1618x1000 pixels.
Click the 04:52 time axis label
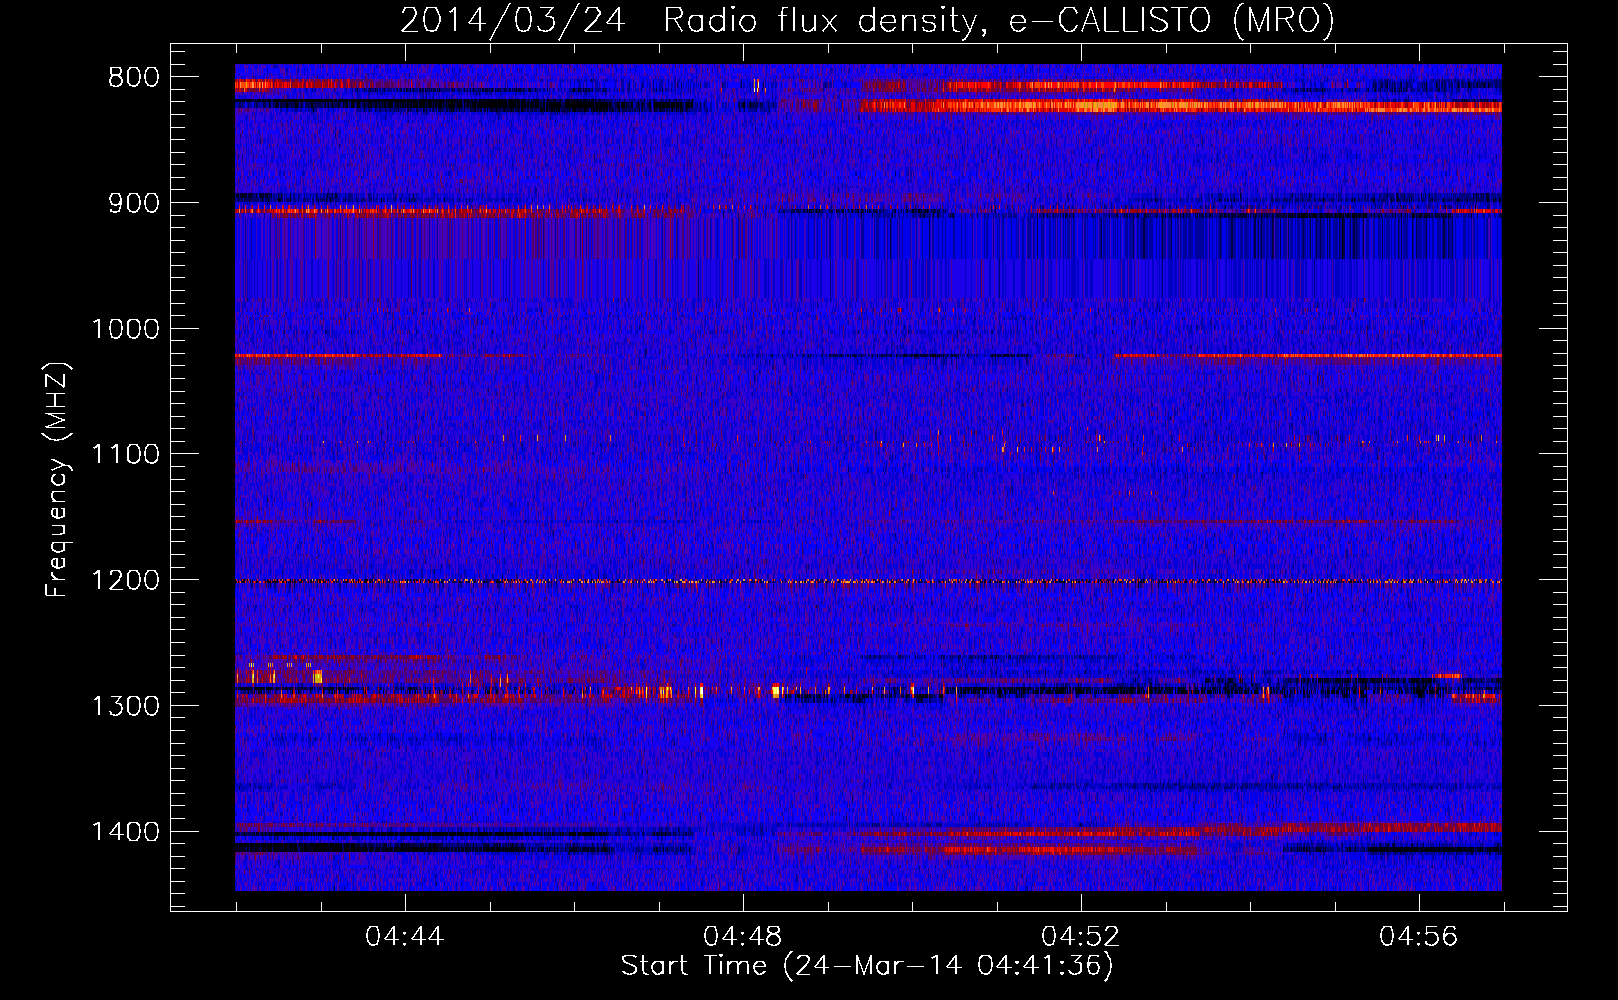pyautogui.click(x=1081, y=937)
